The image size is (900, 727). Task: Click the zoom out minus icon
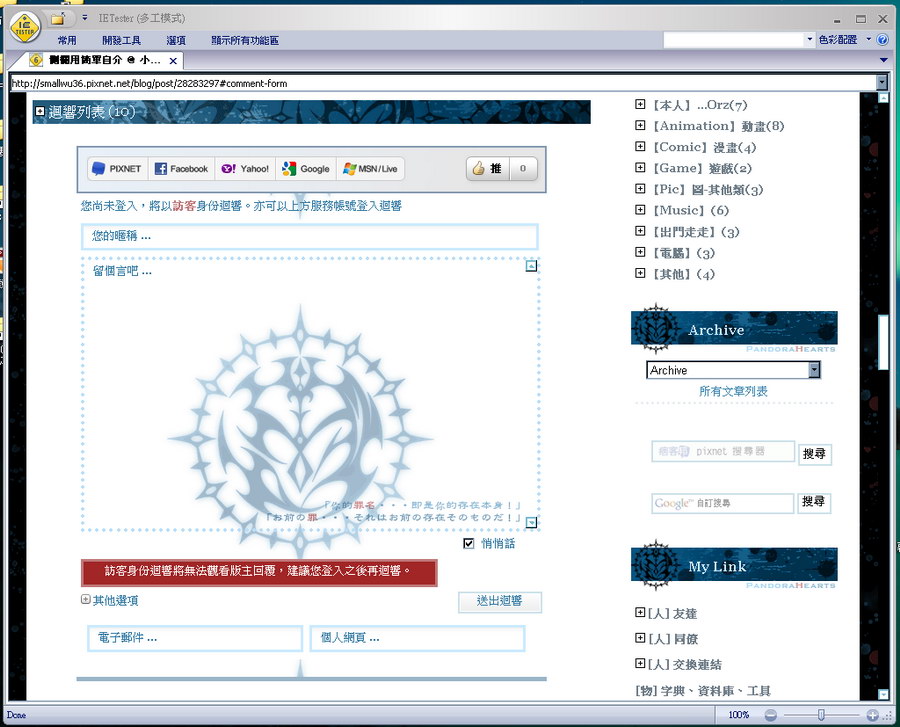[770, 715]
